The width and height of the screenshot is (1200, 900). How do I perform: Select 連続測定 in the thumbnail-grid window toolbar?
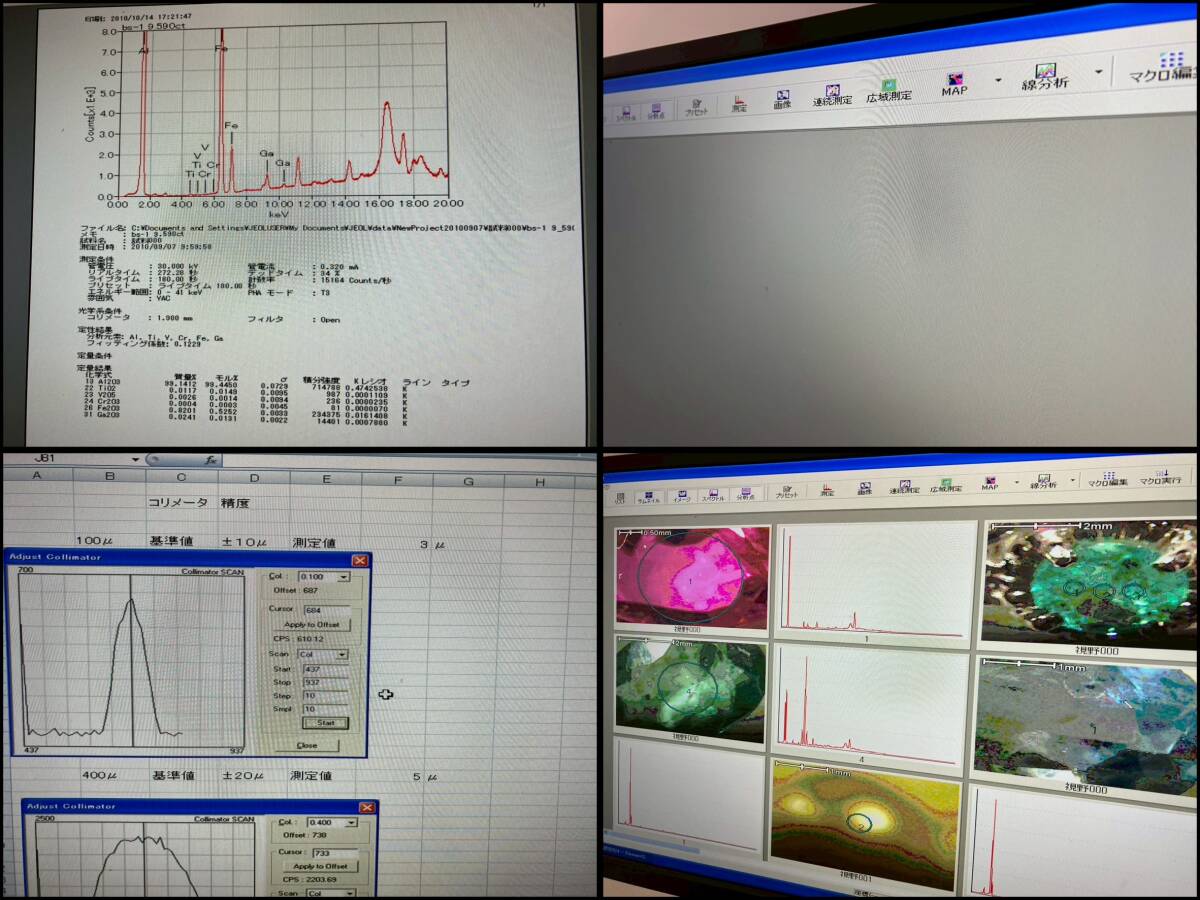click(904, 487)
